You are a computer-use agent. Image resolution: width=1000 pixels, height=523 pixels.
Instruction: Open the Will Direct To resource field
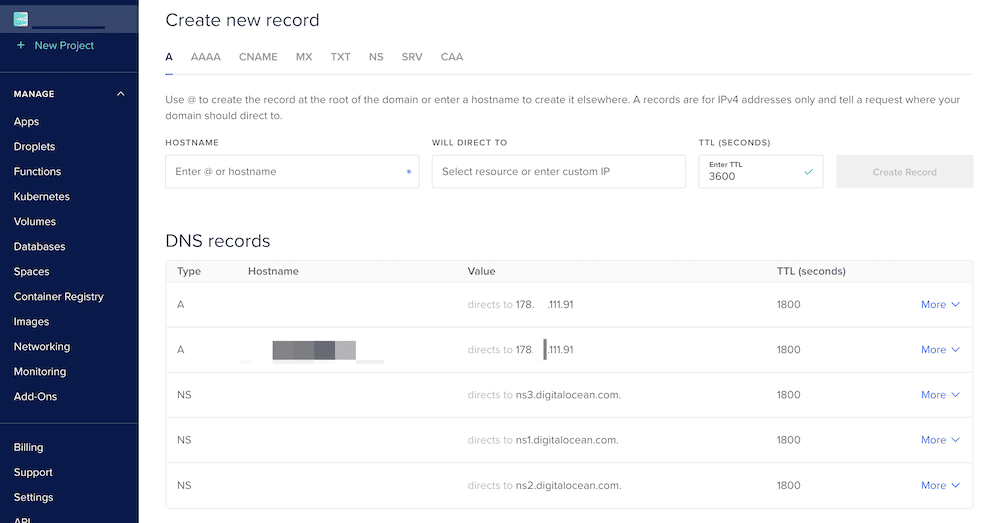pyautogui.click(x=559, y=172)
